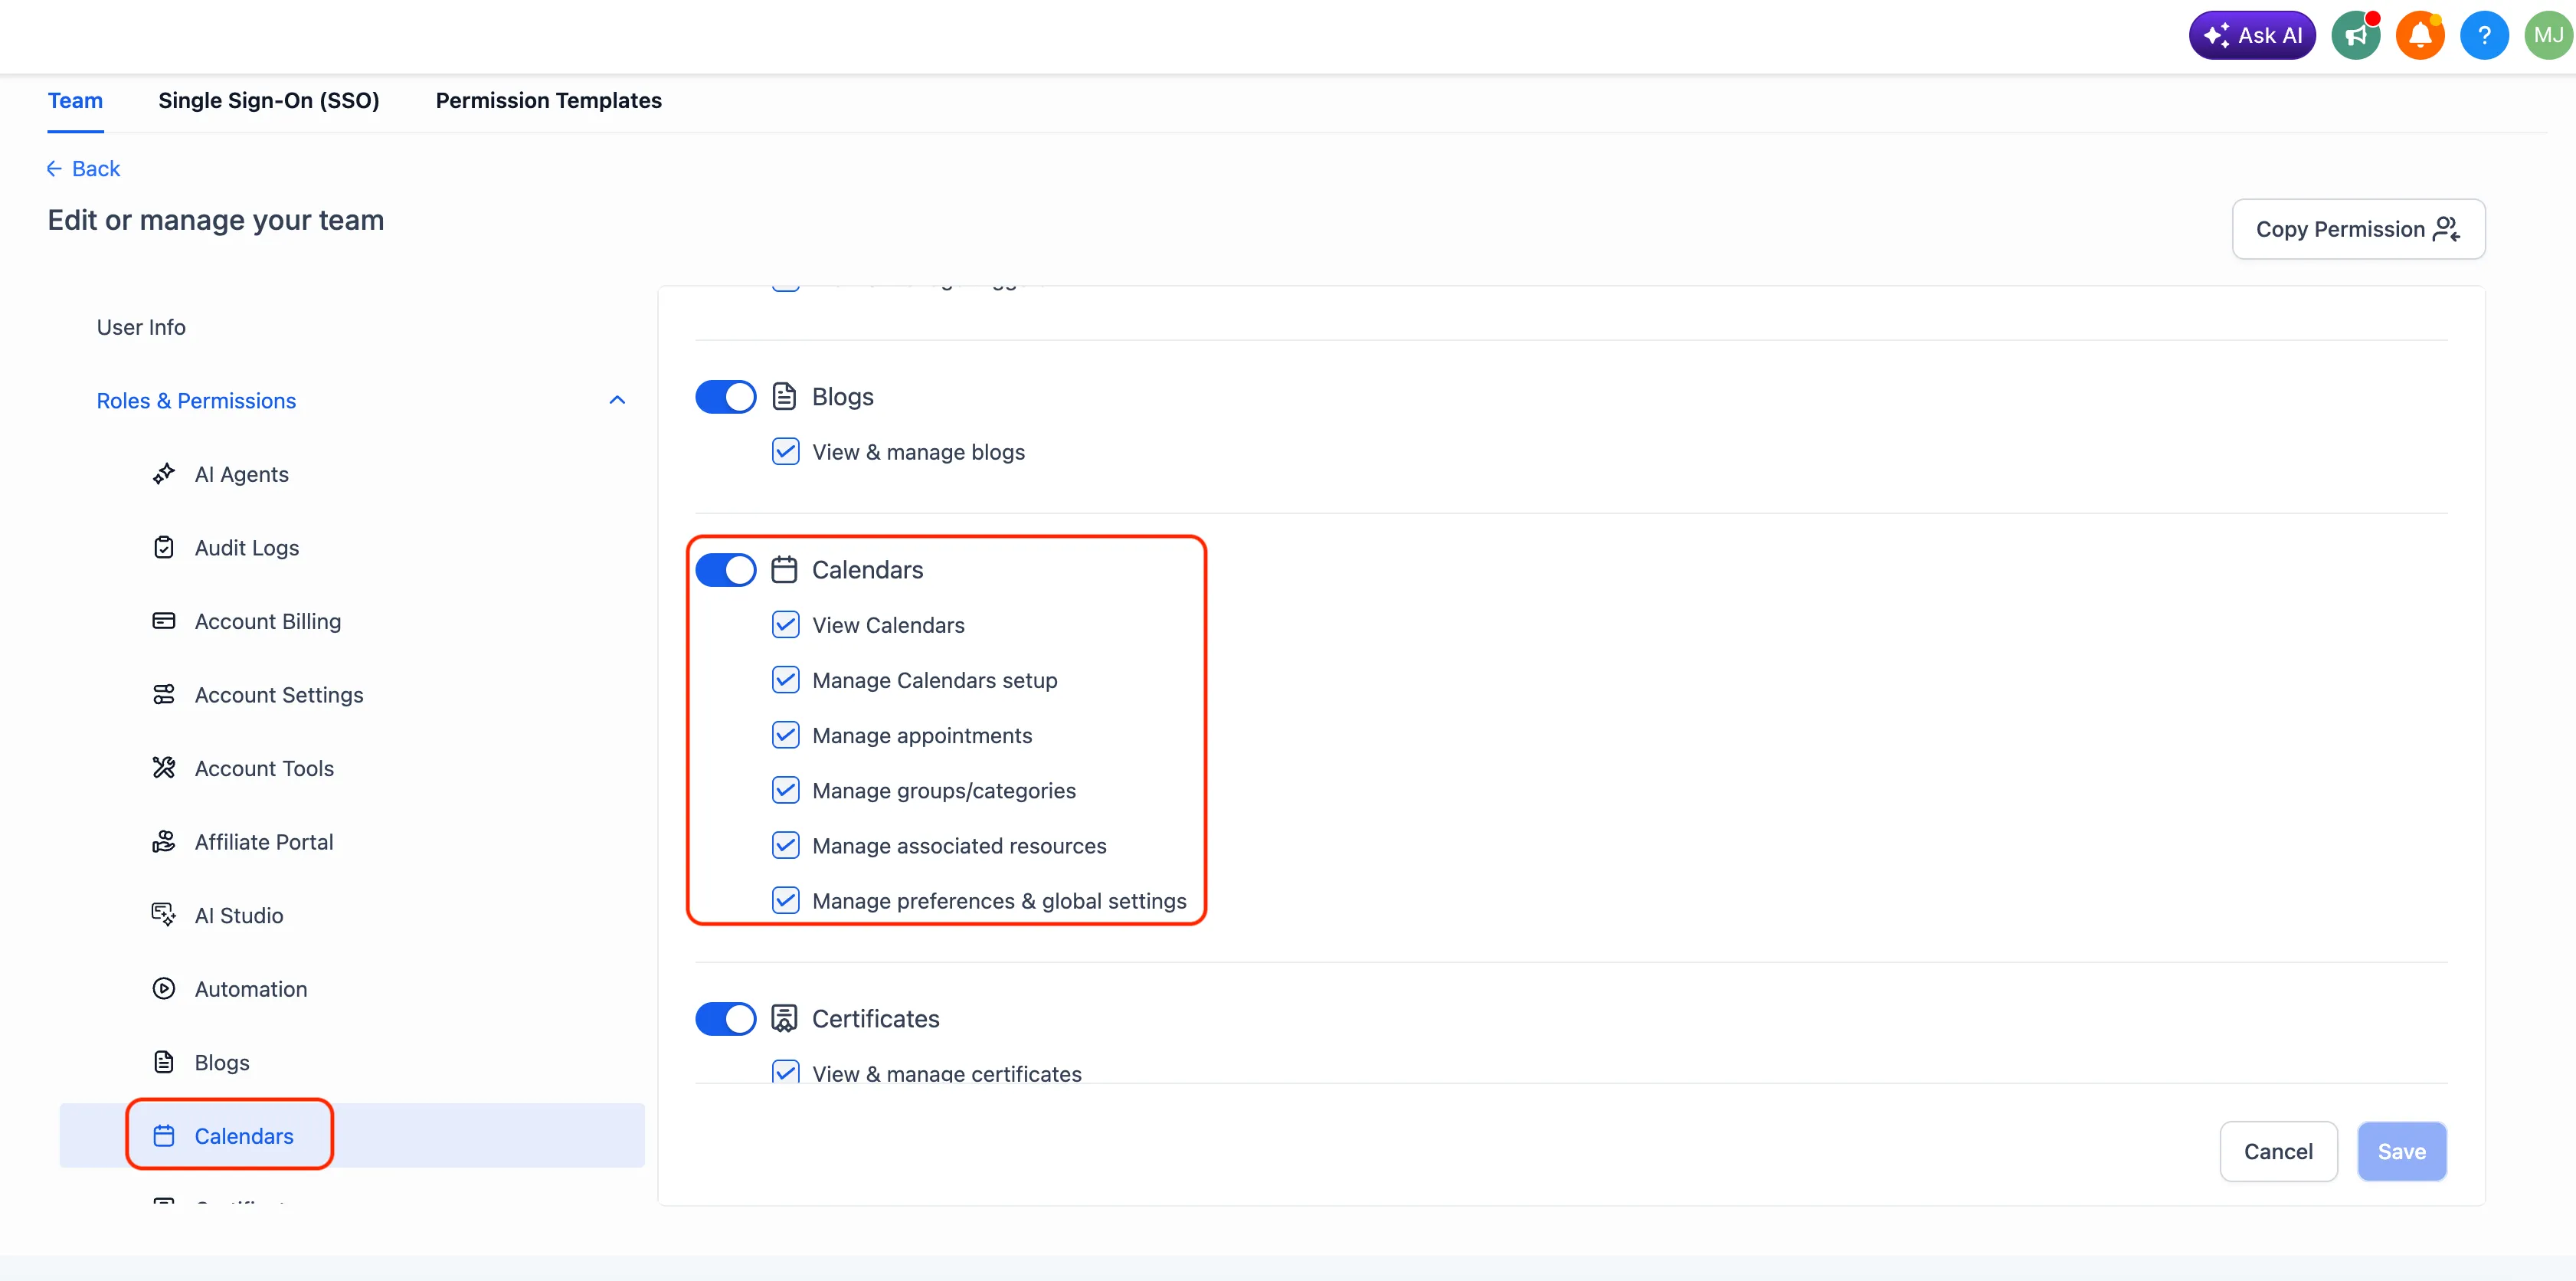
Task: Click the Cancel button
Action: (2278, 1151)
